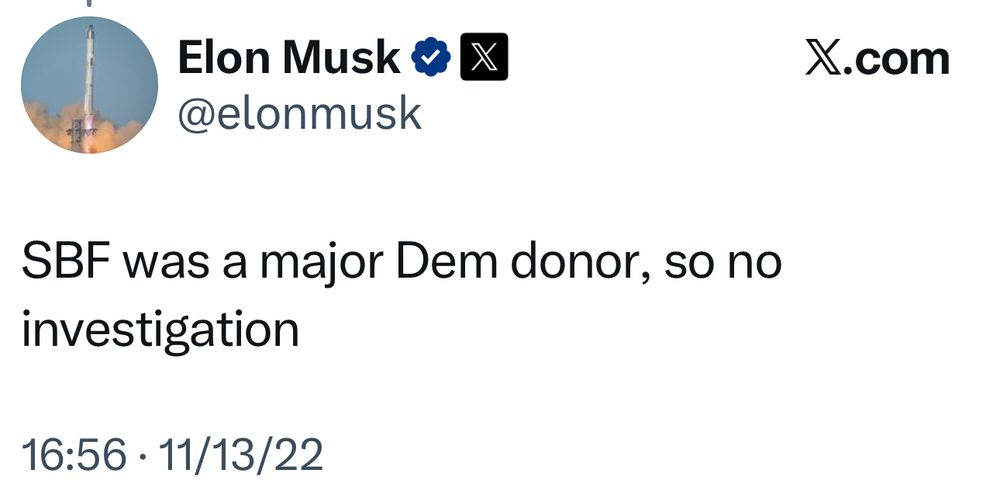Click the black square X affiliation badge

(483, 60)
